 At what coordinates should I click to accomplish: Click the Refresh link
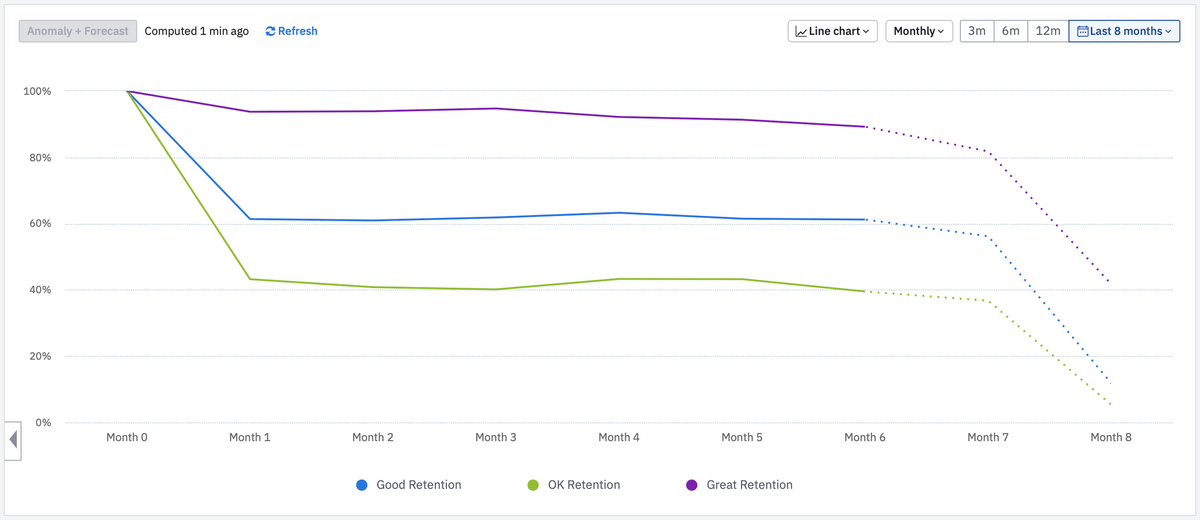(x=291, y=31)
